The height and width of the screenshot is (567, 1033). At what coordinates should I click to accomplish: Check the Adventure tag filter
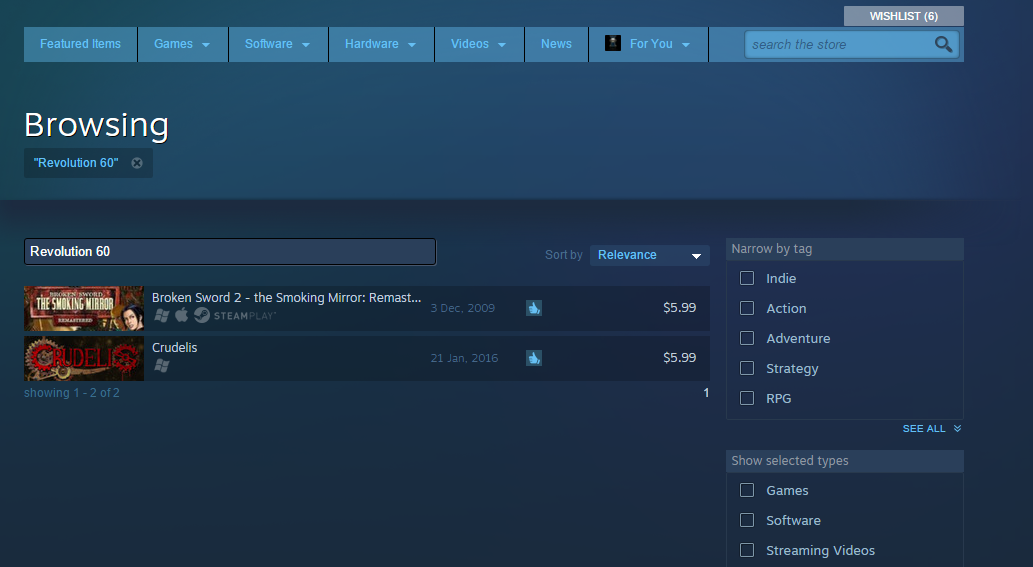point(746,338)
